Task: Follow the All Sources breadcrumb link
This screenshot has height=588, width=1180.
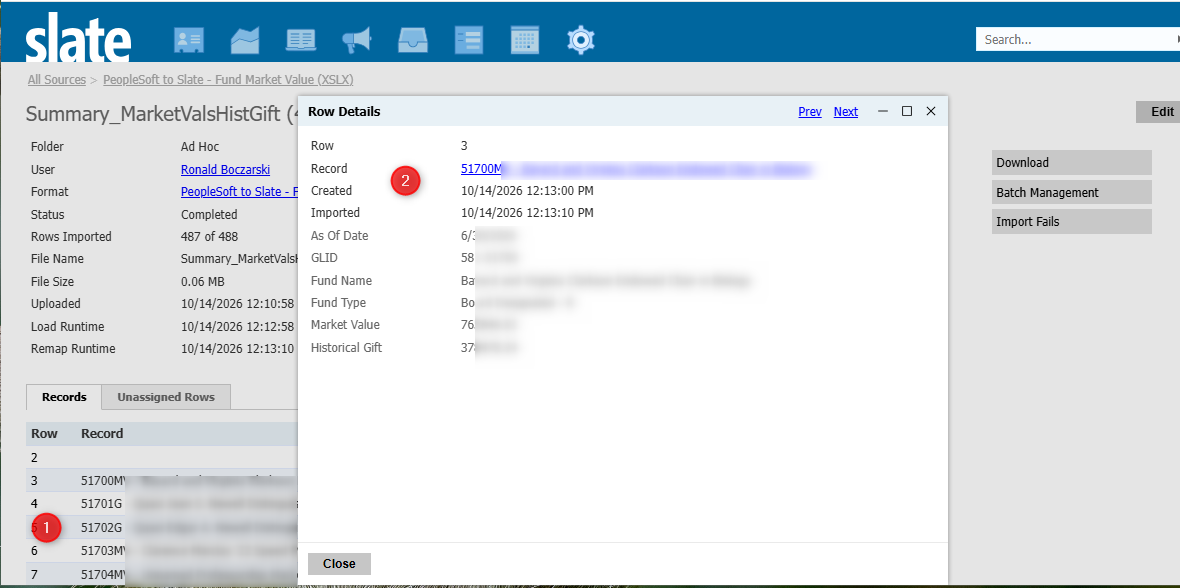Action: 56,79
